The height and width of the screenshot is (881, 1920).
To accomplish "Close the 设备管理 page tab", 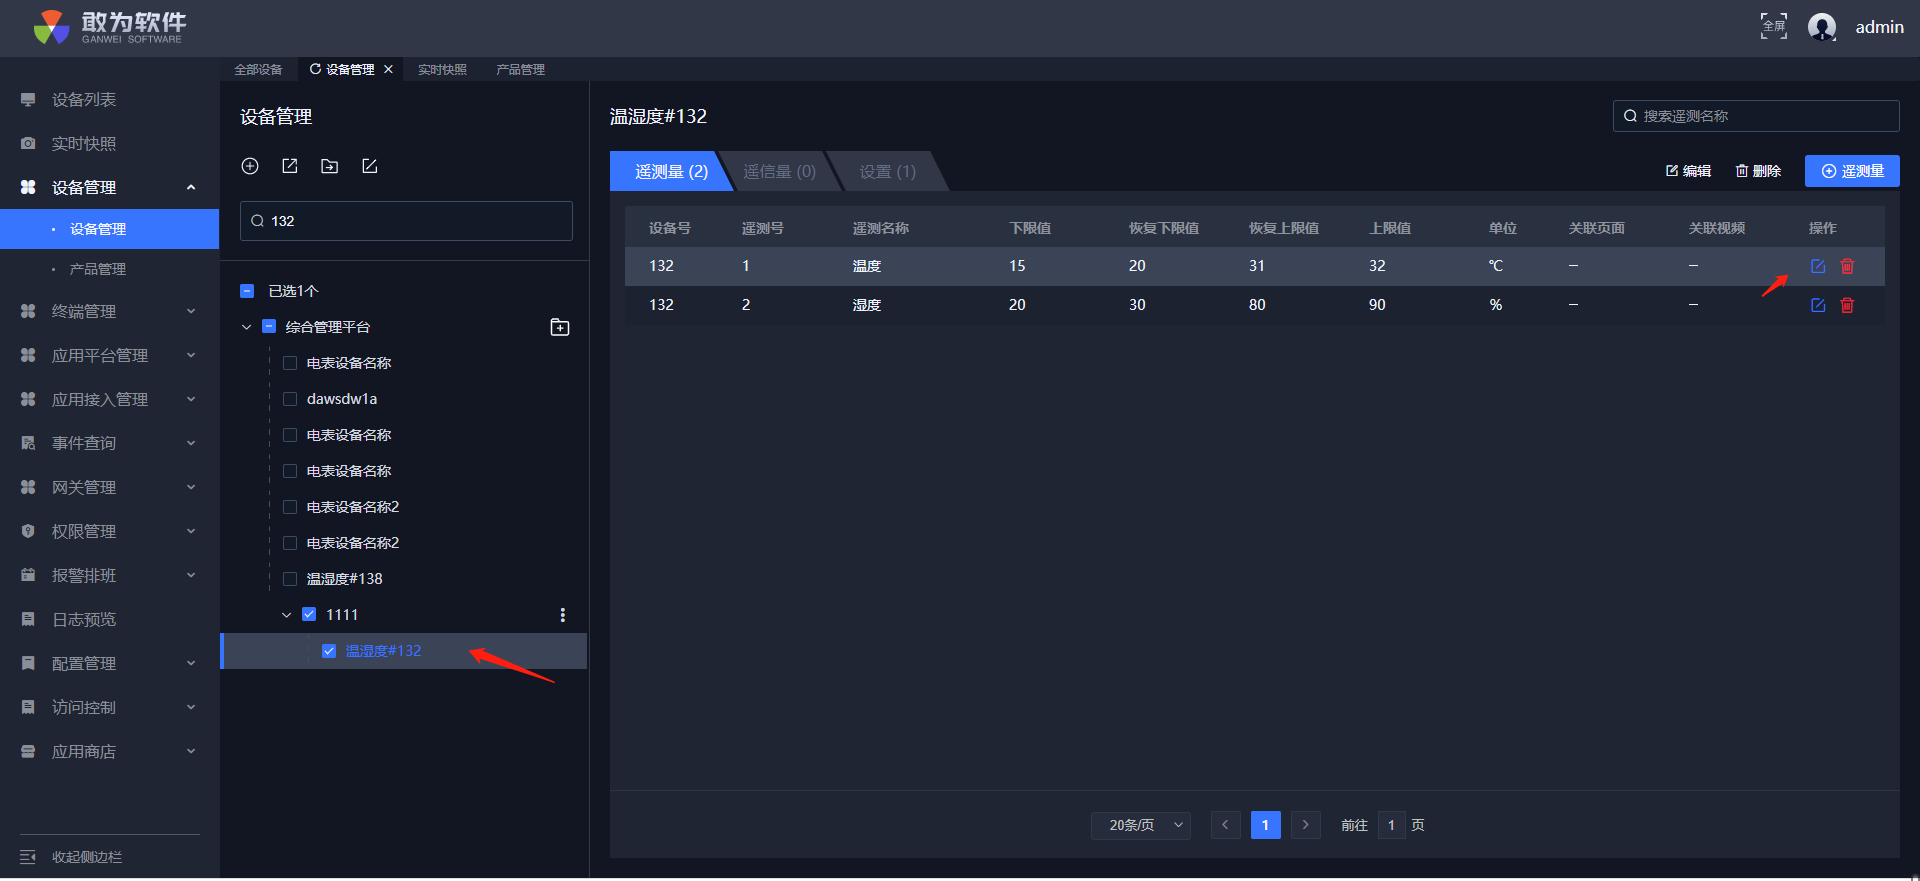I will coord(388,69).
